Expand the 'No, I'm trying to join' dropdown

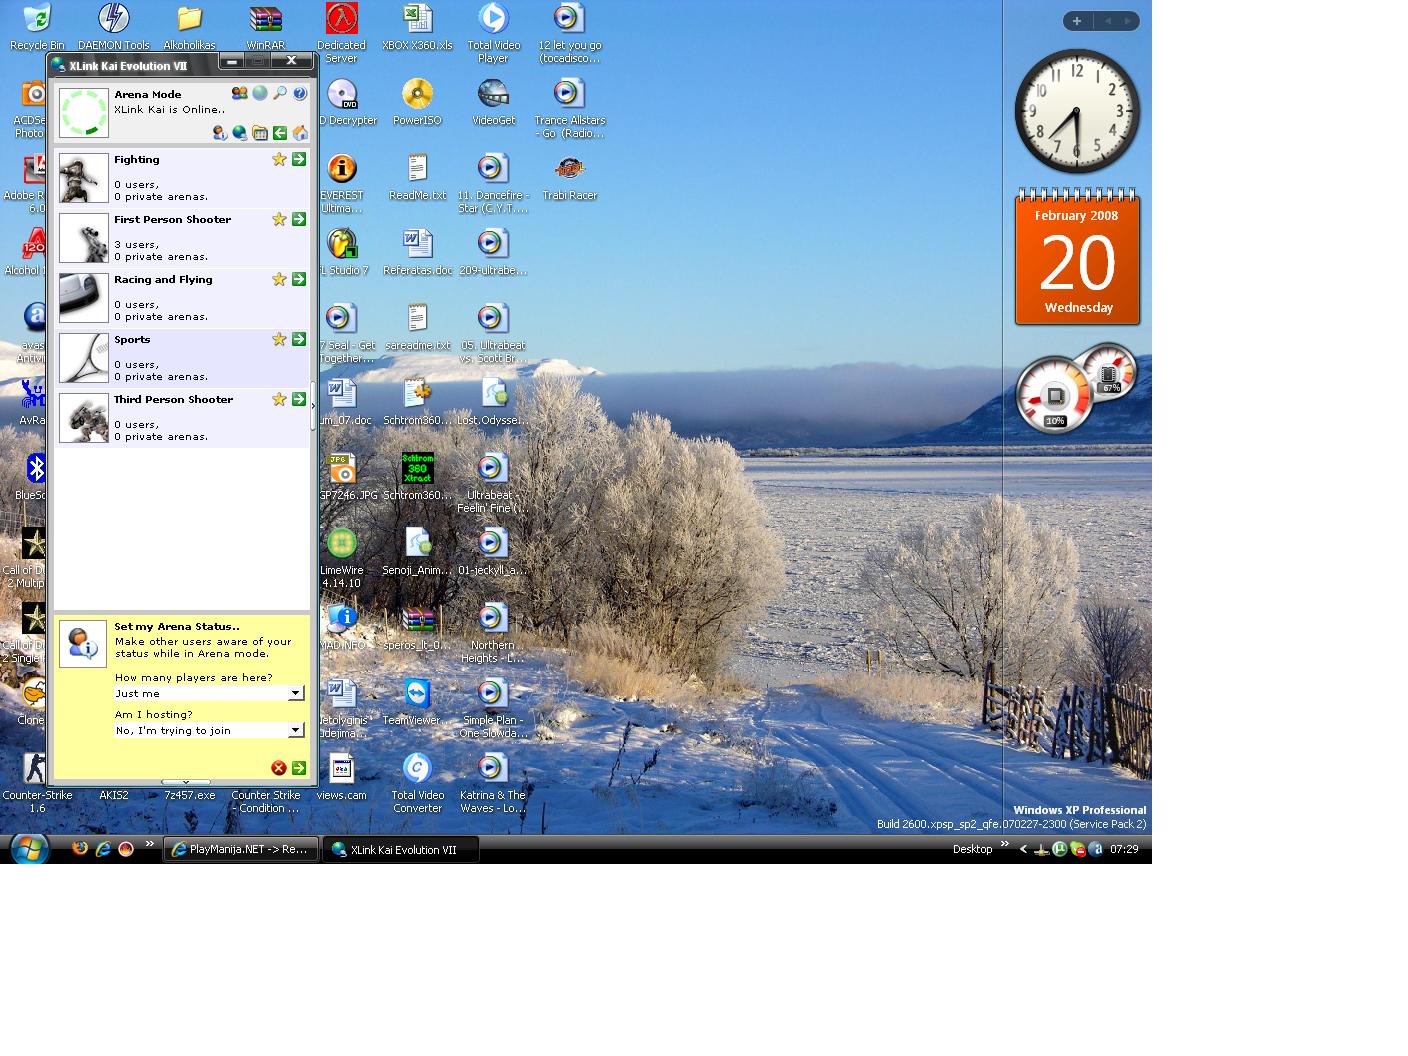296,730
